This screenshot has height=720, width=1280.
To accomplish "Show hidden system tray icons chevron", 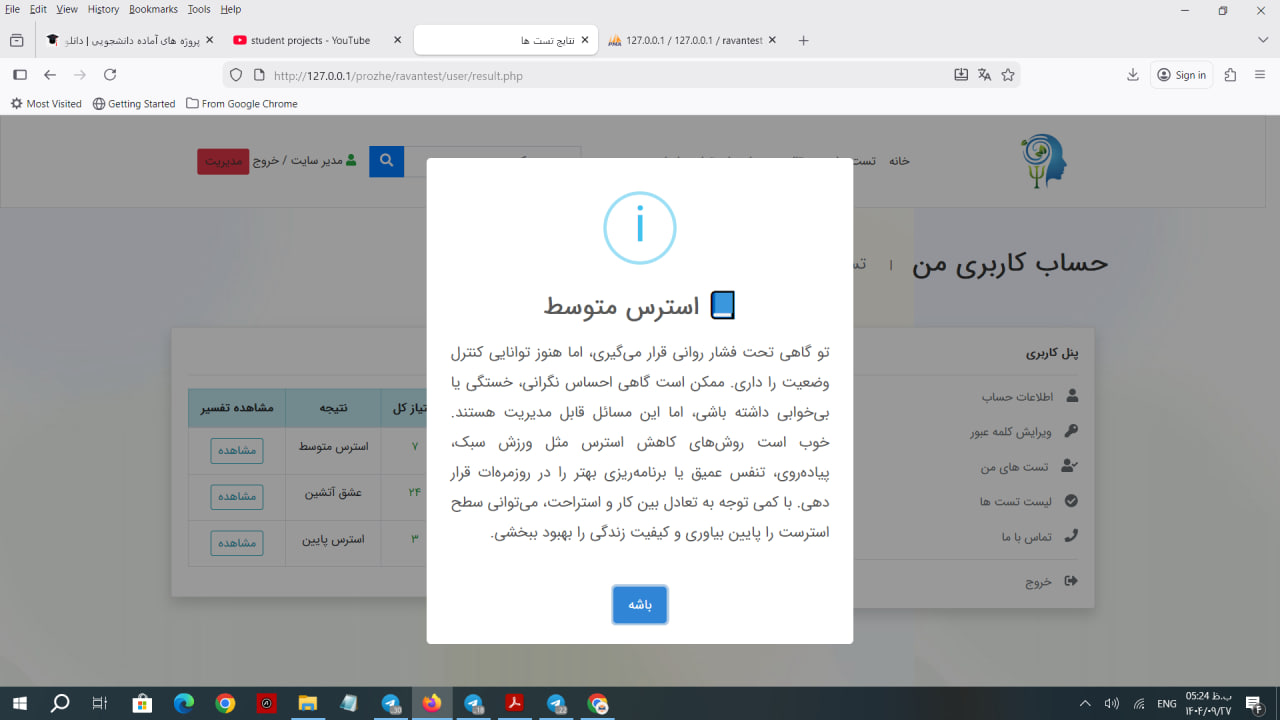I will click(1085, 703).
